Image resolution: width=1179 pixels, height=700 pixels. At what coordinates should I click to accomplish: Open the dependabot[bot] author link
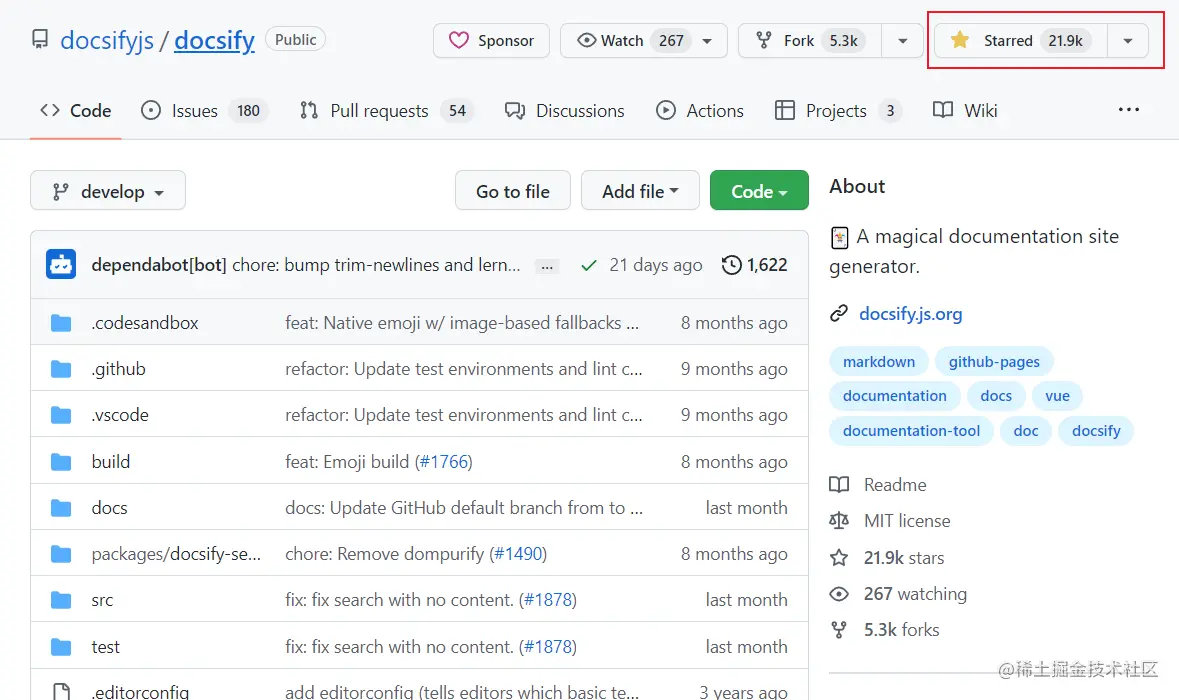click(x=159, y=265)
